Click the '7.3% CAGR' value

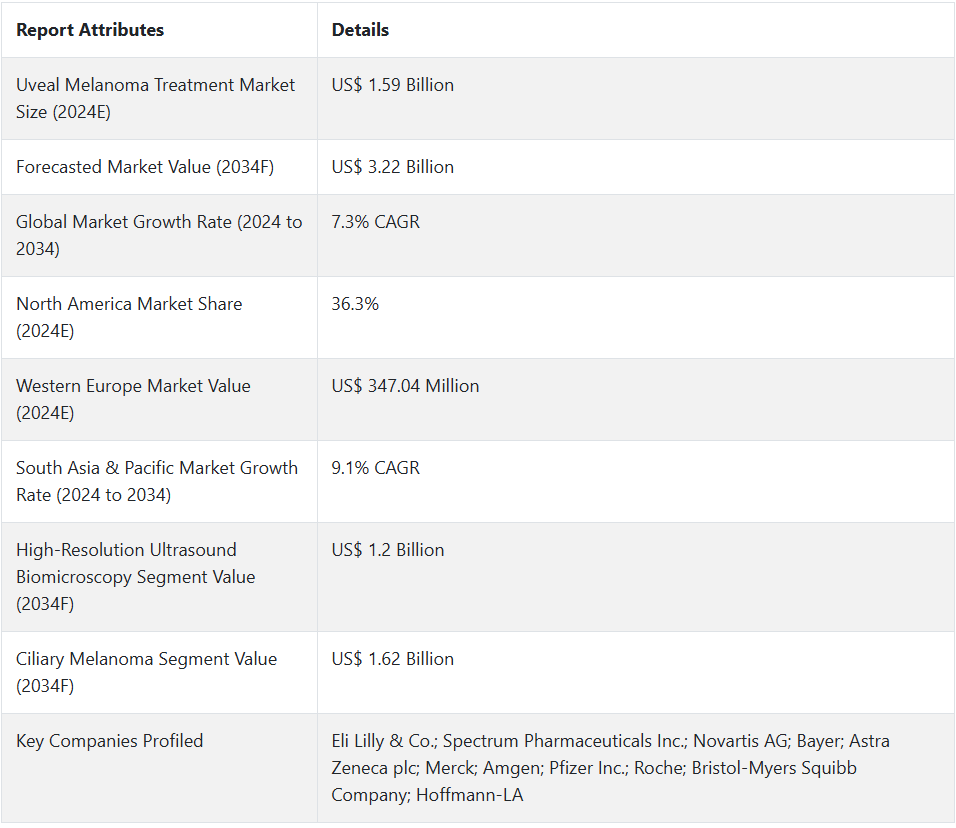pyautogui.click(x=376, y=222)
